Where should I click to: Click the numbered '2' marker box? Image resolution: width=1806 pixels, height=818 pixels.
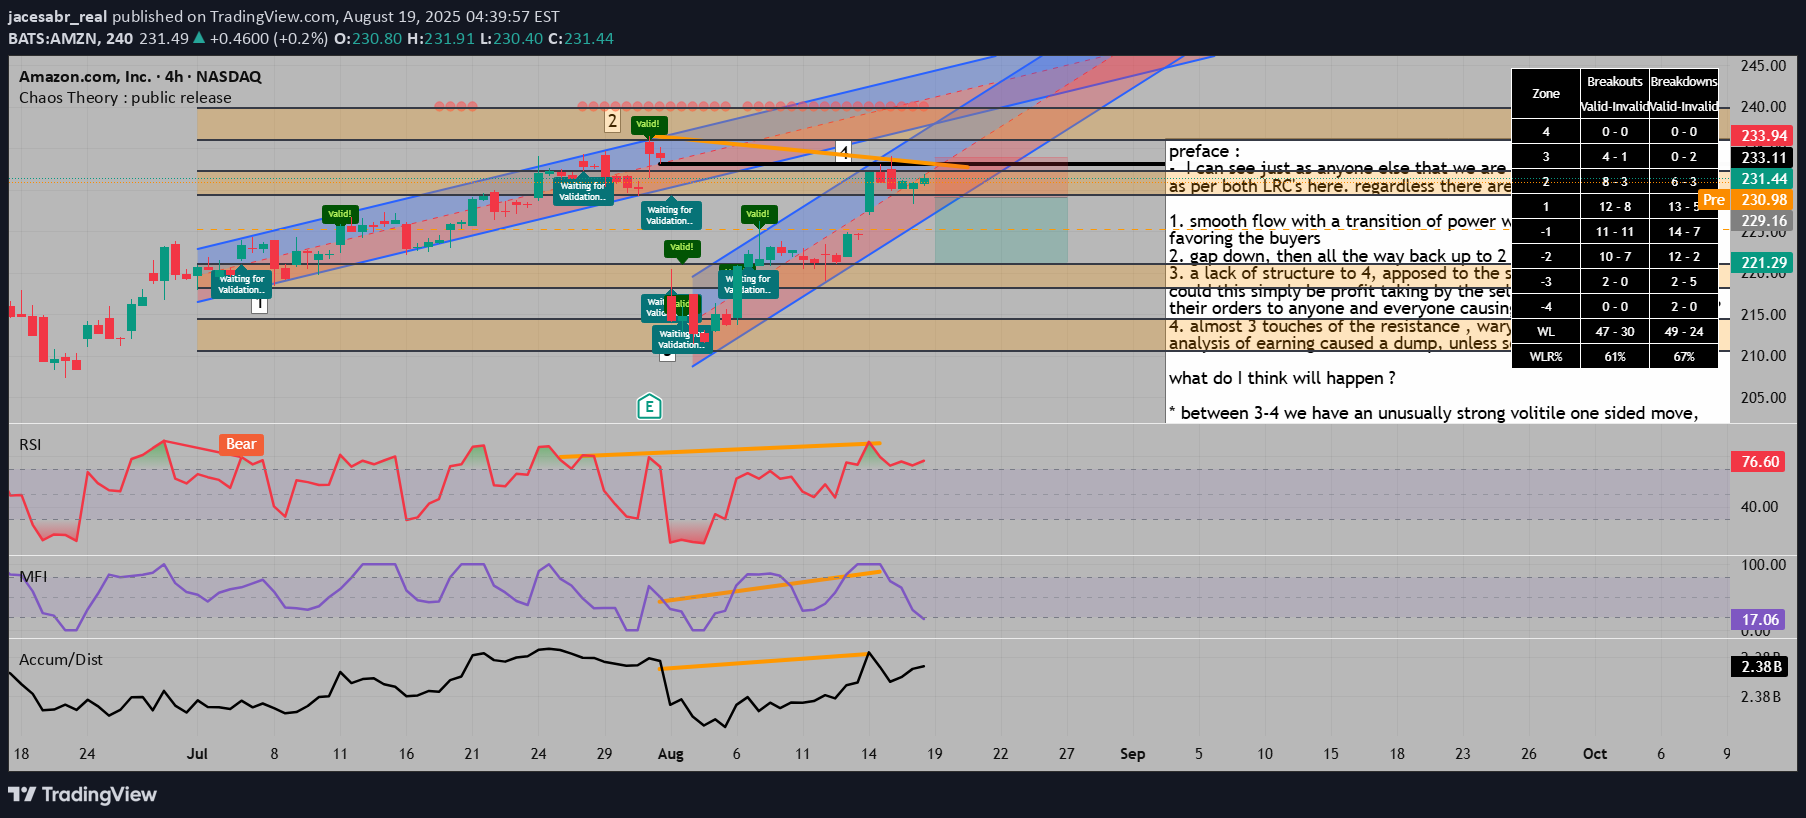coord(612,121)
